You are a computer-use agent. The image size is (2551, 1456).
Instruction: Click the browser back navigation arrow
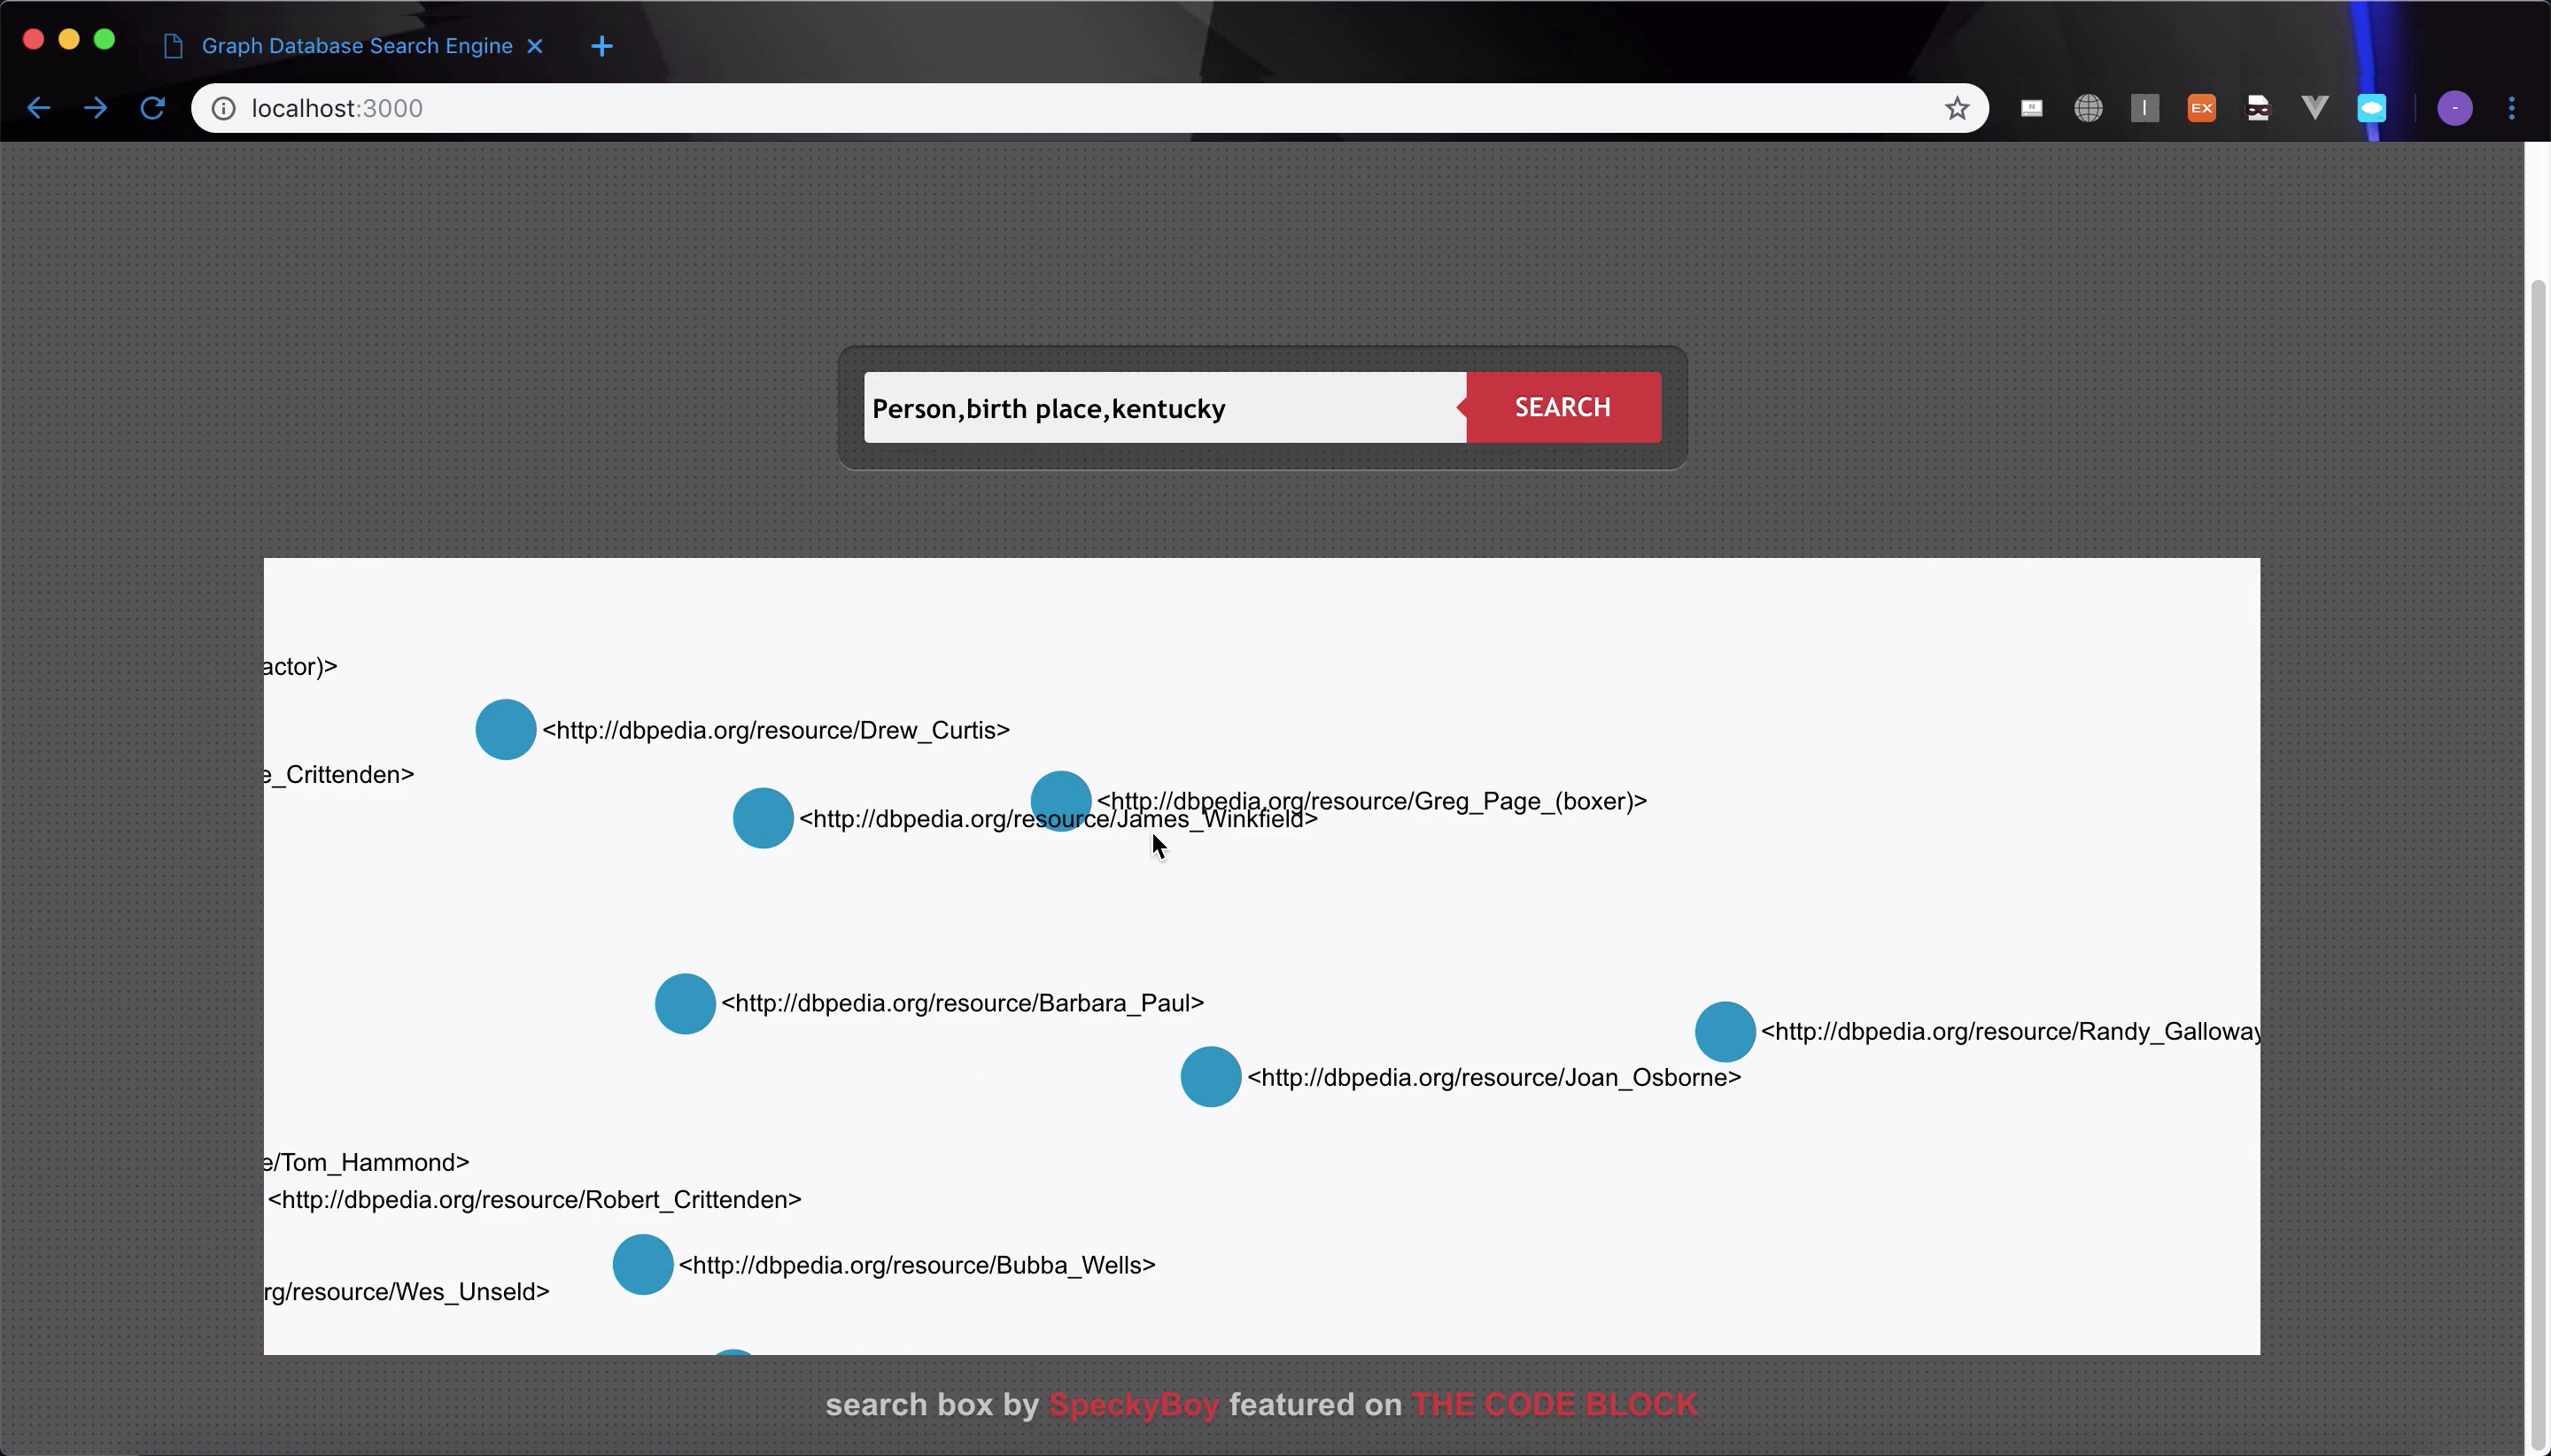(x=39, y=109)
